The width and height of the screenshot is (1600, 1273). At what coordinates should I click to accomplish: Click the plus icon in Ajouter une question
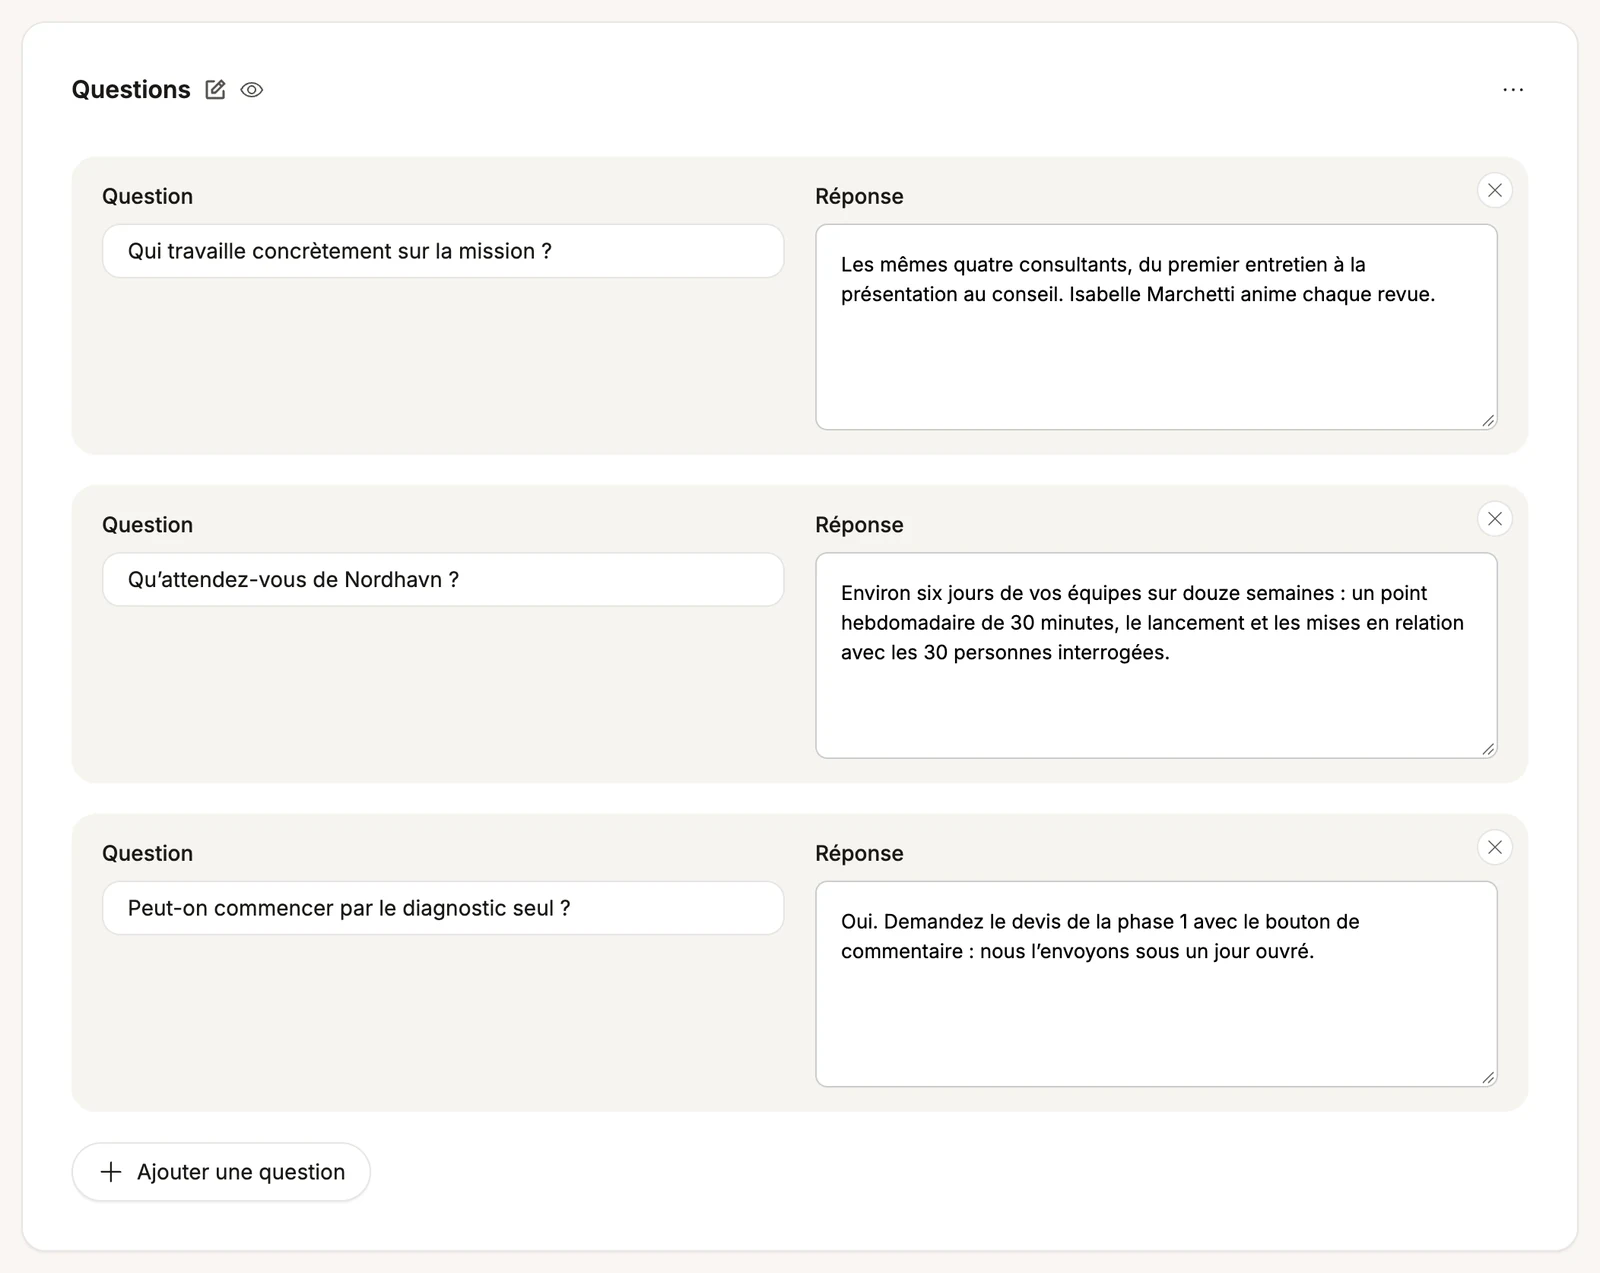click(111, 1171)
